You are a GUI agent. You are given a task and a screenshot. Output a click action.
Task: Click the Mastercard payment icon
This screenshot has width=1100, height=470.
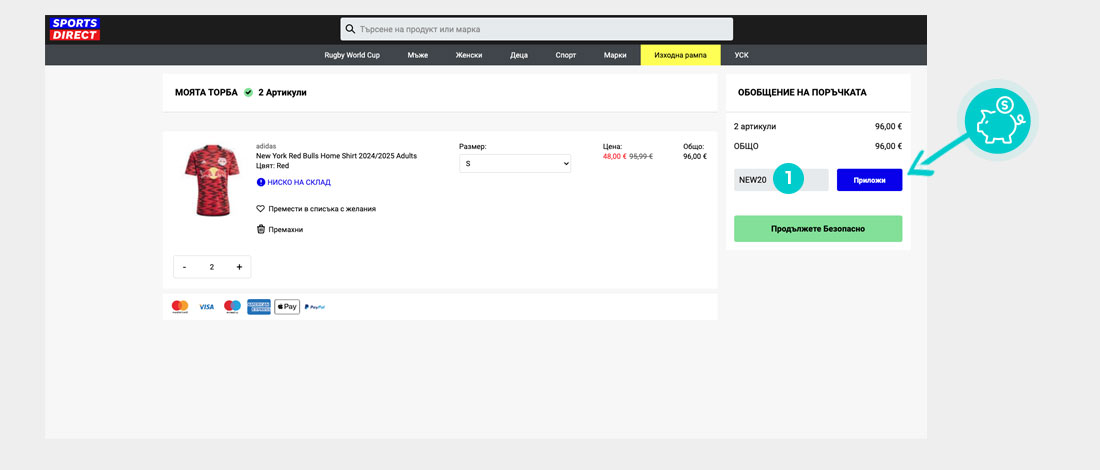point(180,307)
